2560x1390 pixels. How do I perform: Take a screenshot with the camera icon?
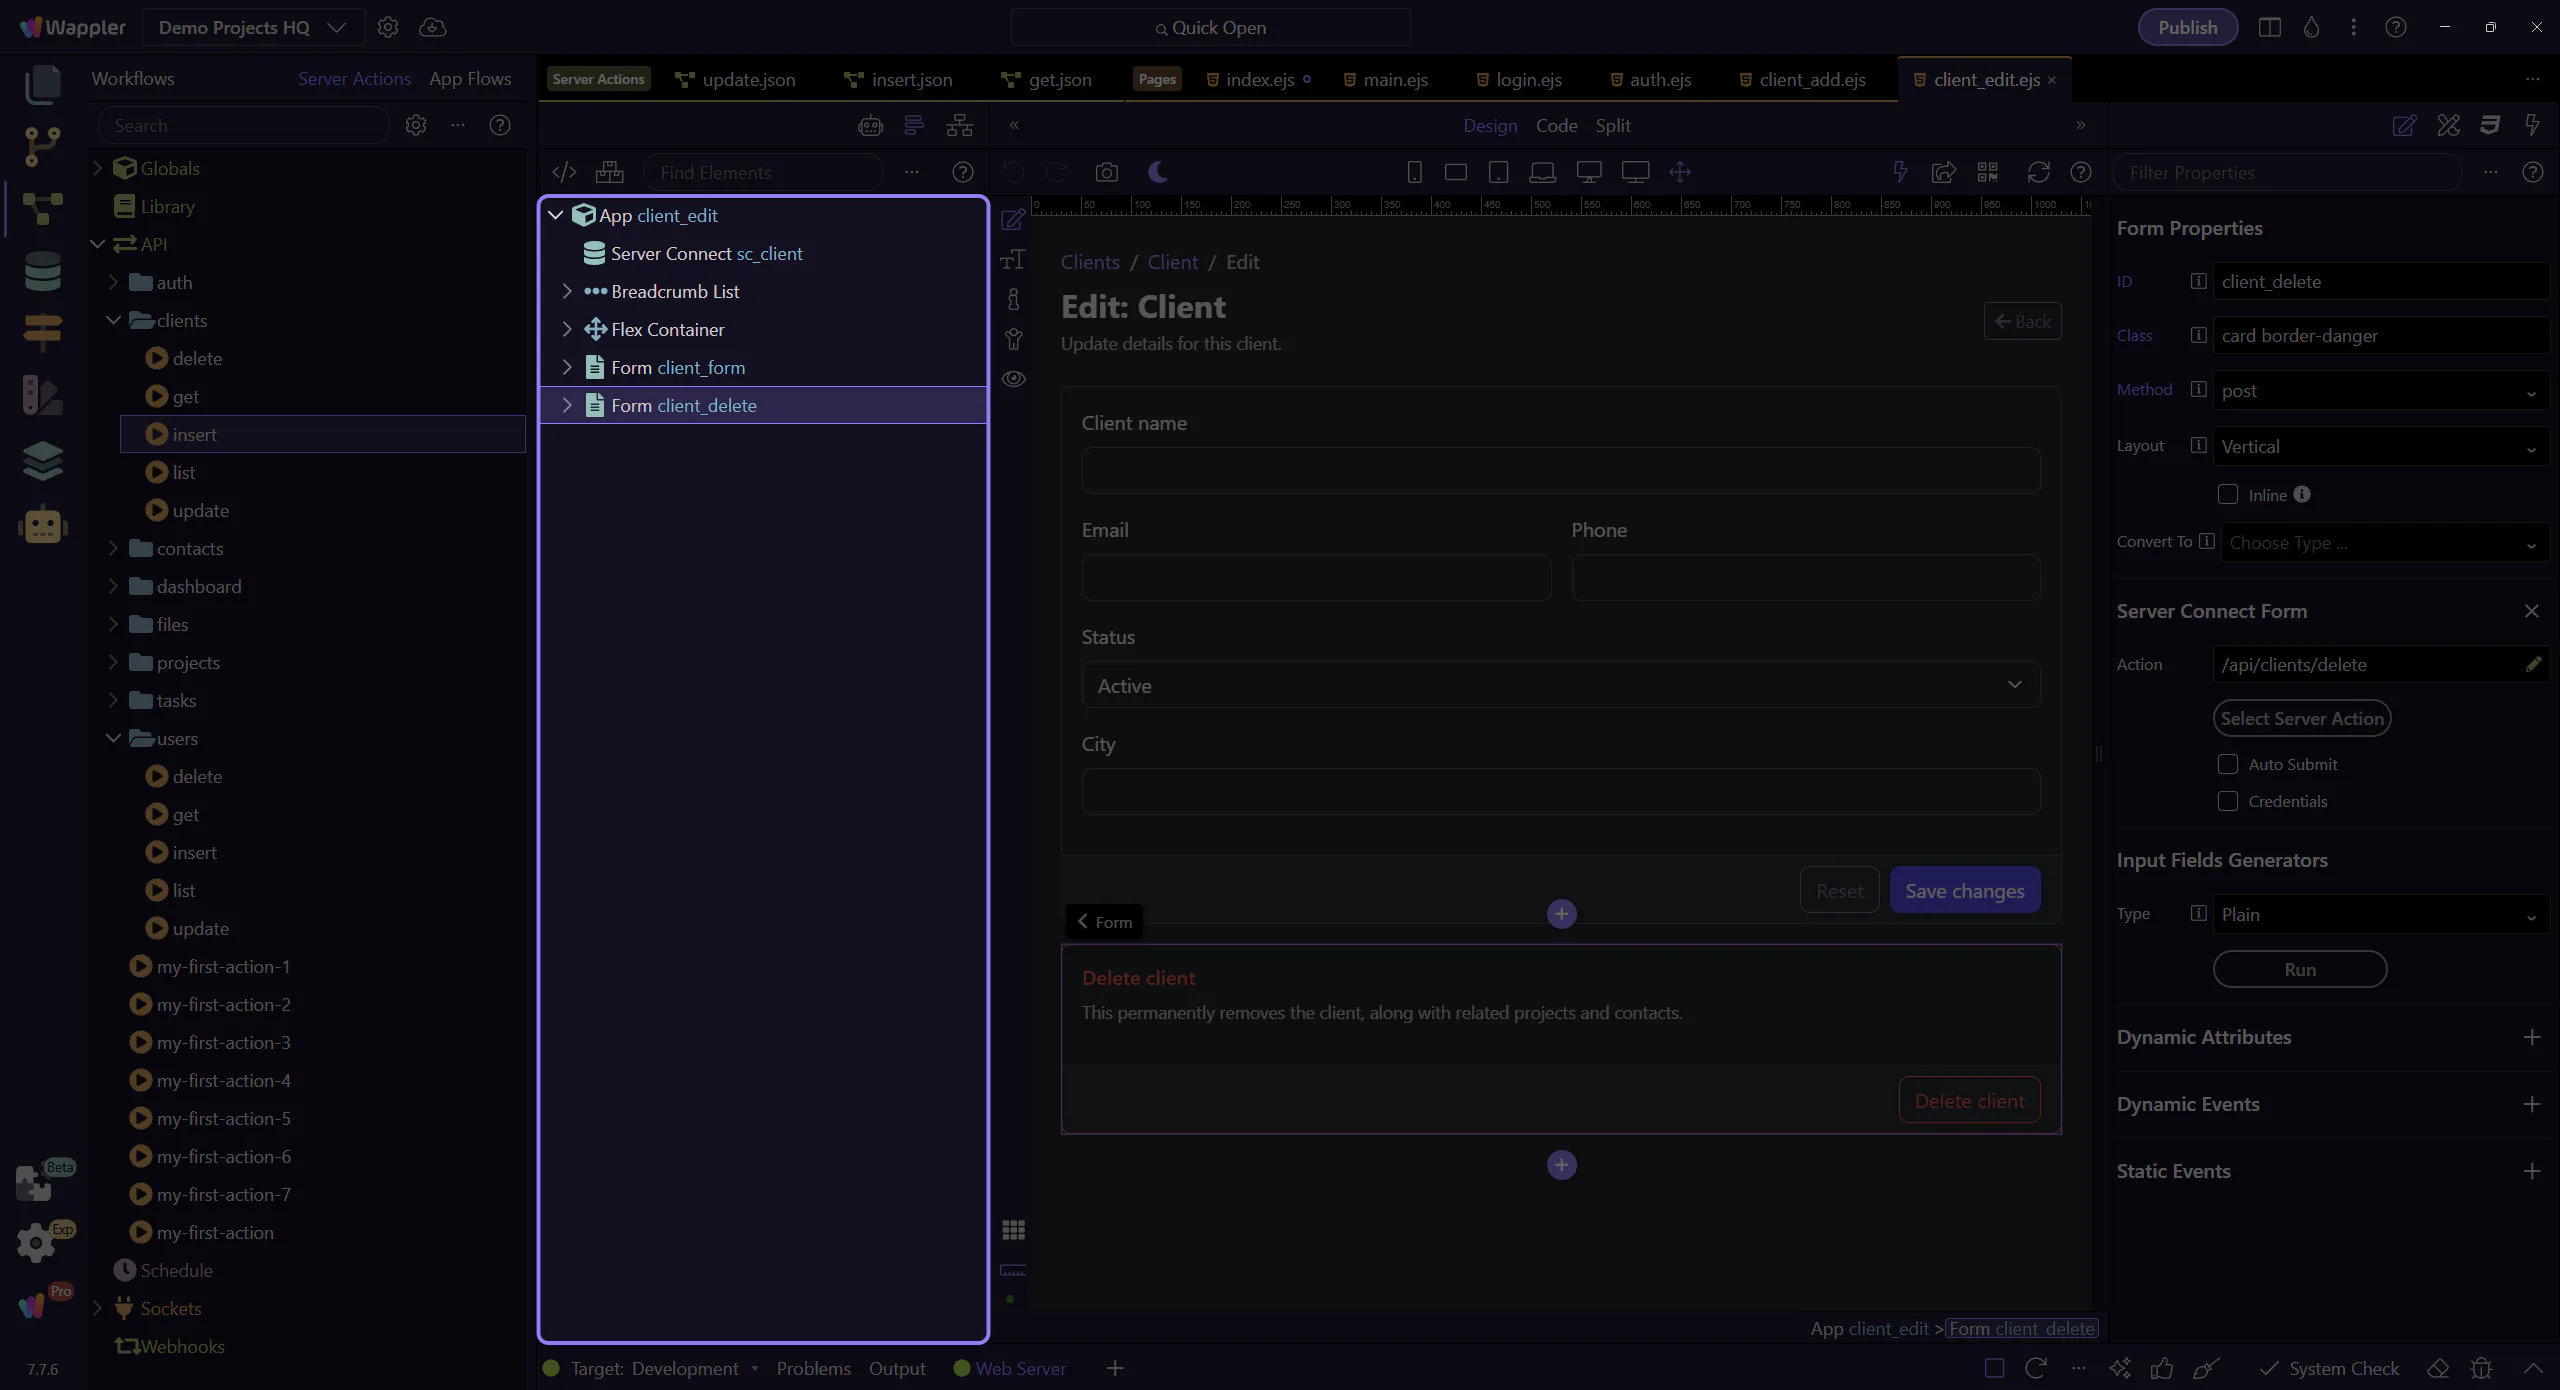[x=1106, y=172]
